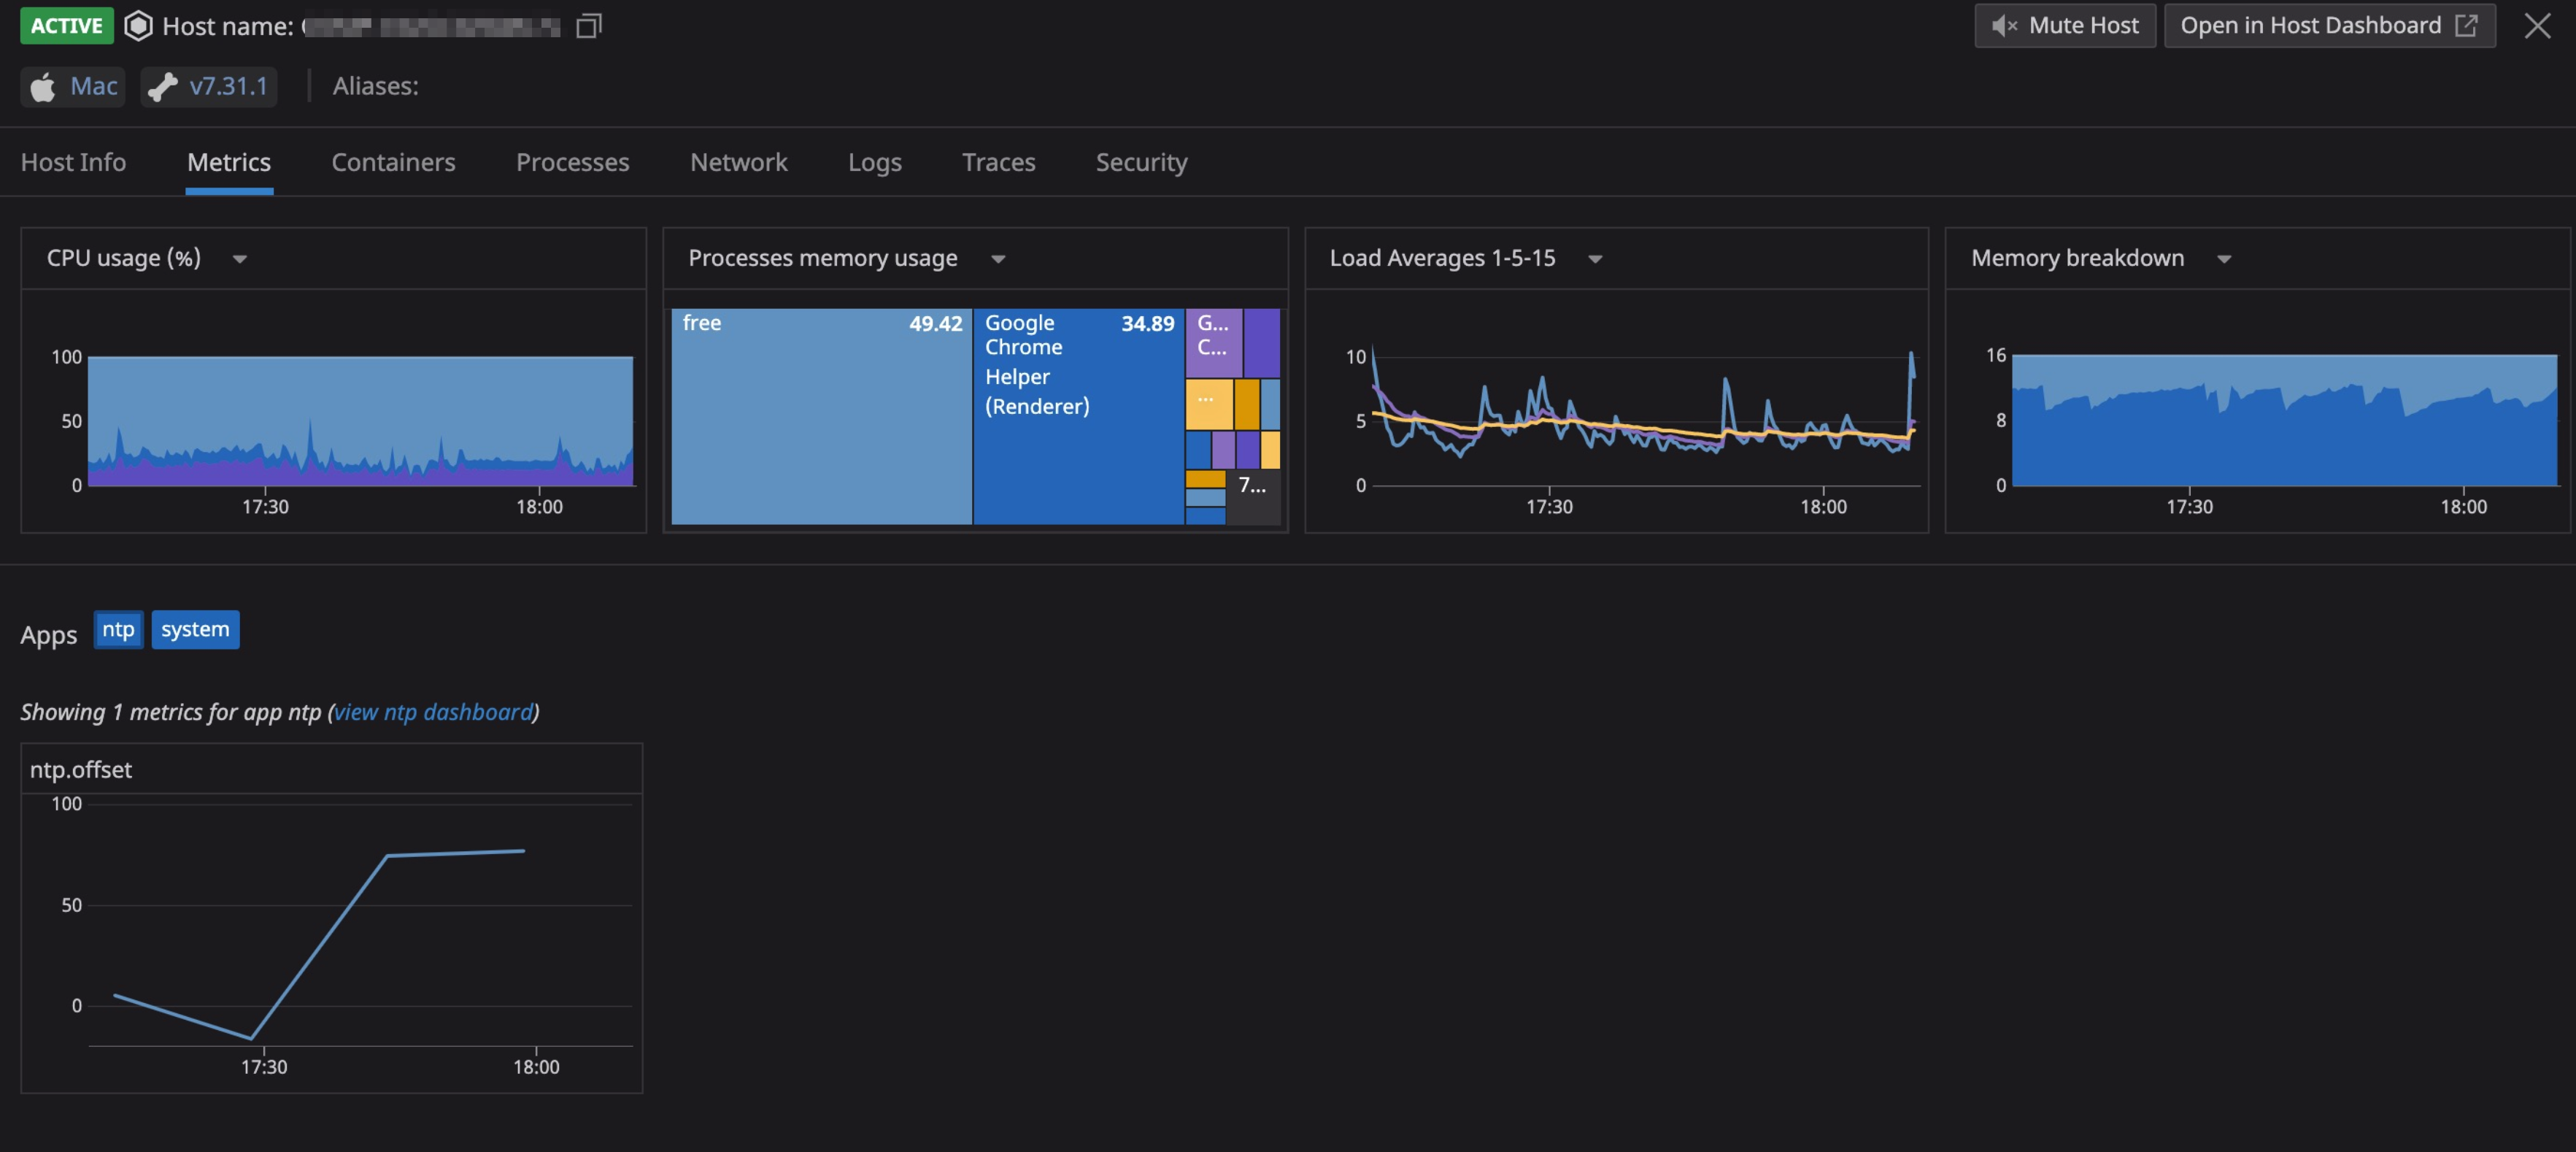Click the mute speaker icon on Mute Host

2007,25
